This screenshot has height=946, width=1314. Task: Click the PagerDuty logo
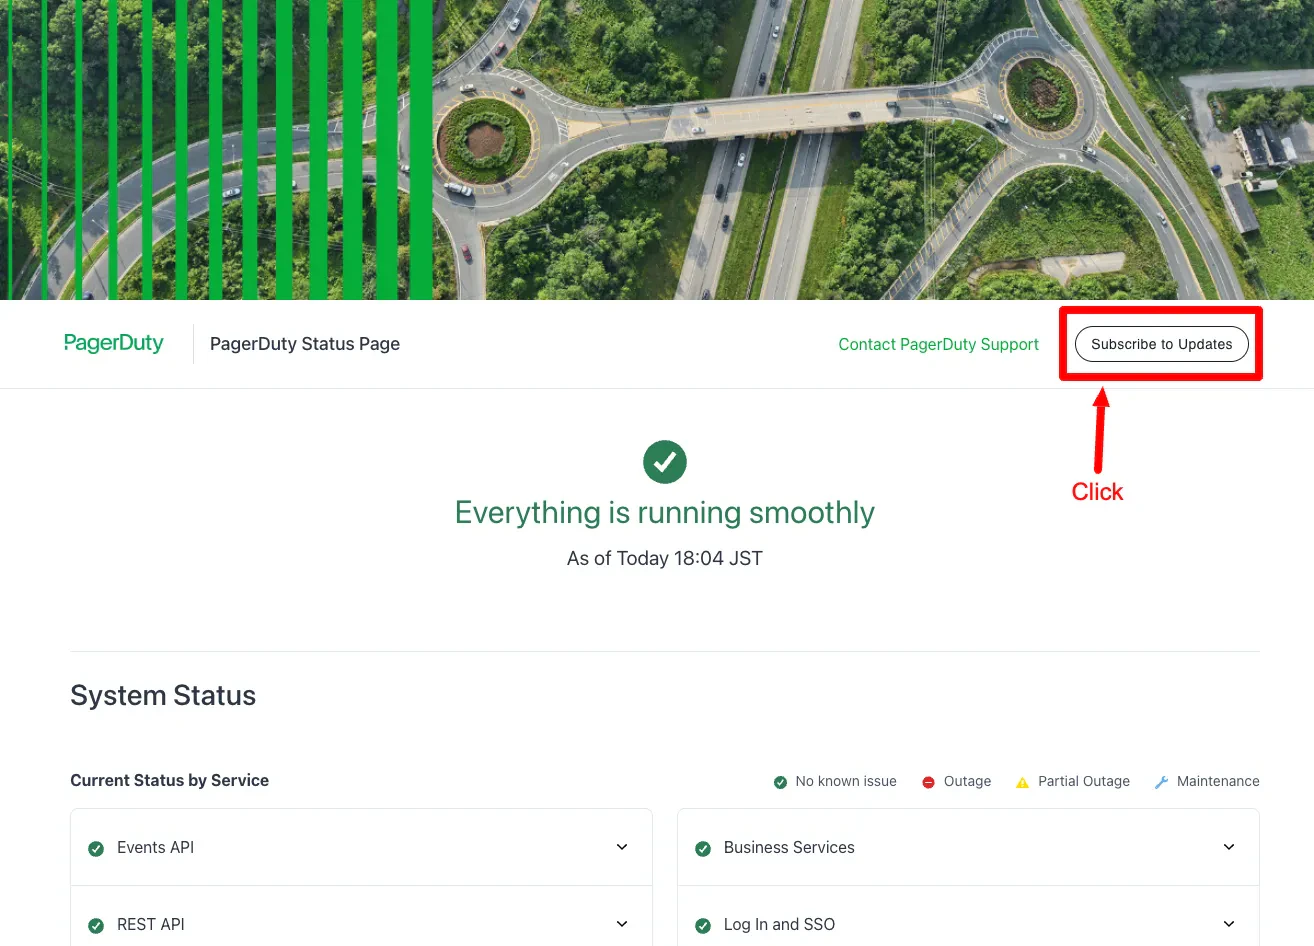[114, 343]
